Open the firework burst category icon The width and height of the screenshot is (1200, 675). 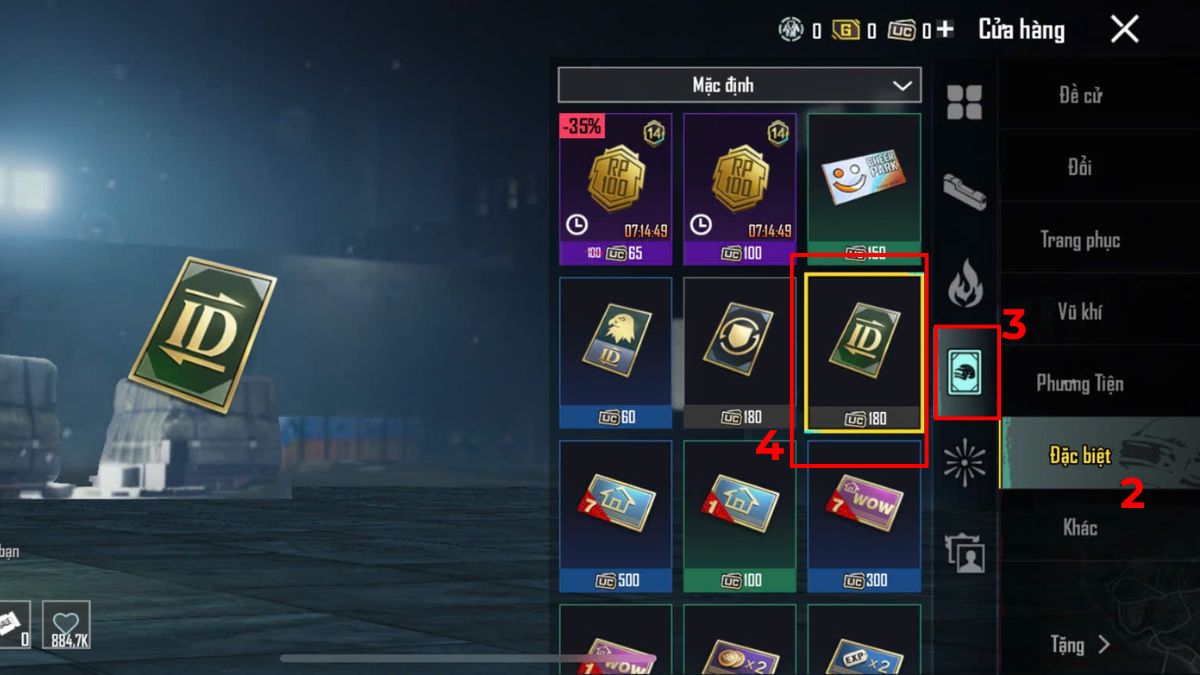pyautogui.click(x=964, y=461)
